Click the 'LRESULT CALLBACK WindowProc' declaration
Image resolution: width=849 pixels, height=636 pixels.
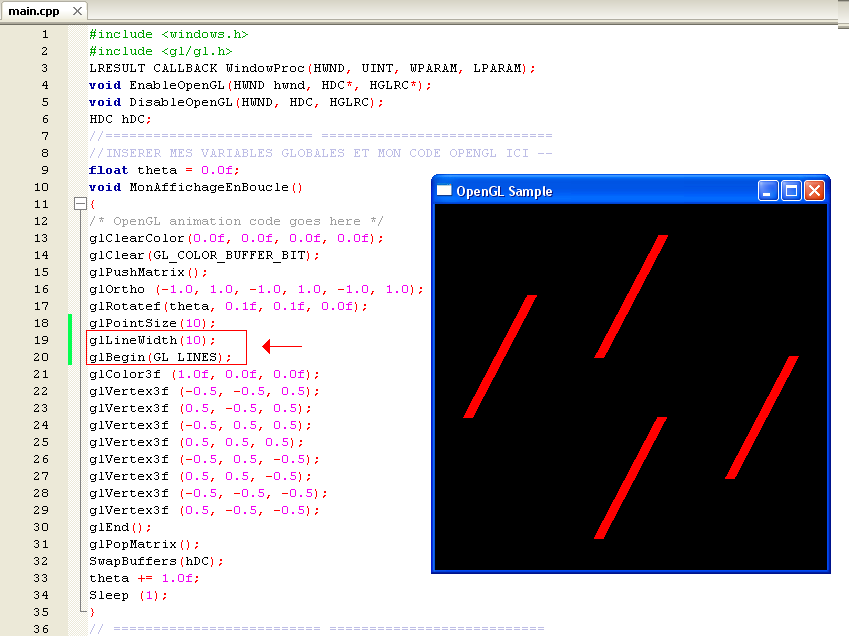312,68
